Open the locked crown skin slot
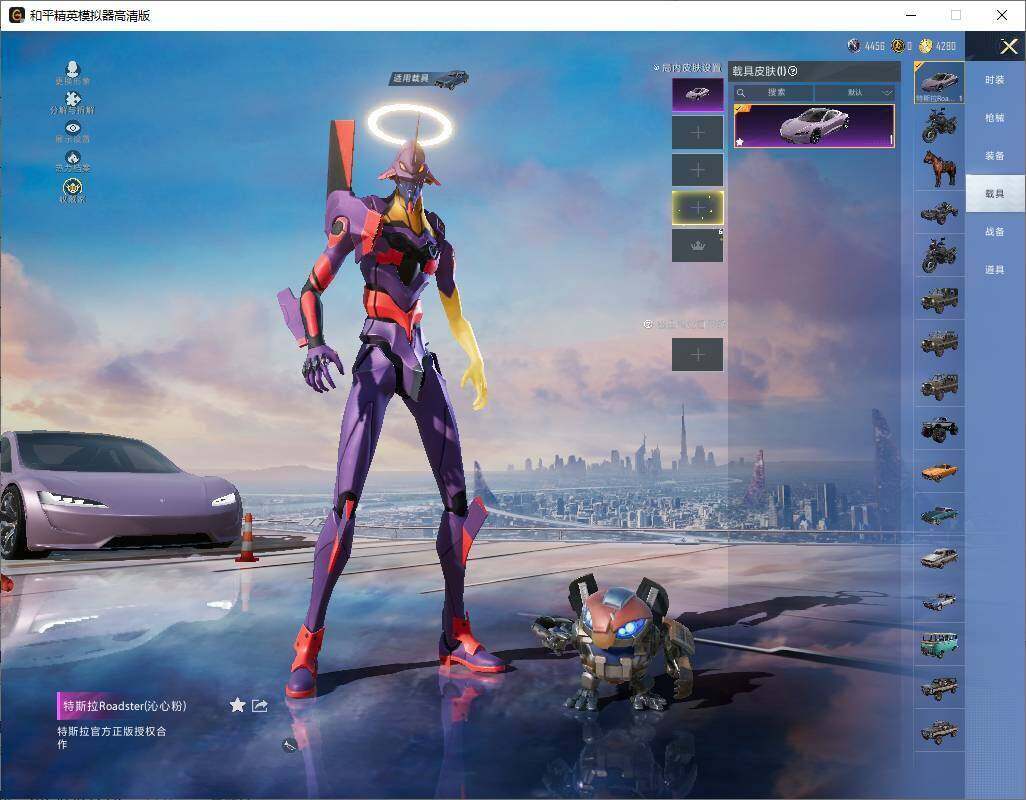 tap(698, 246)
